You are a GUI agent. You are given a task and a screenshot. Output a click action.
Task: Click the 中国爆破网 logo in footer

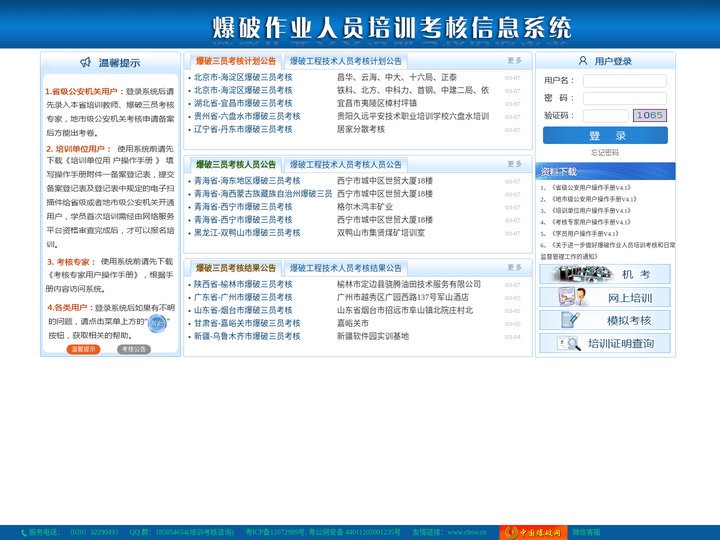point(534,533)
